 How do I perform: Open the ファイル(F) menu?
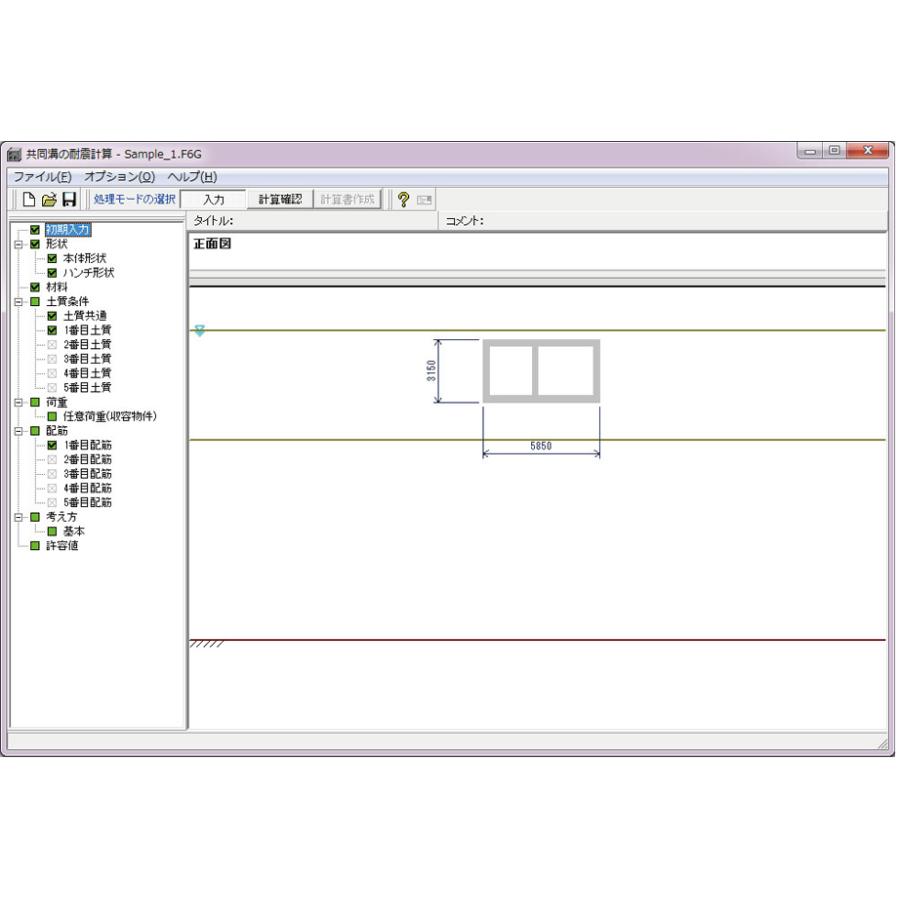[x=42, y=177]
